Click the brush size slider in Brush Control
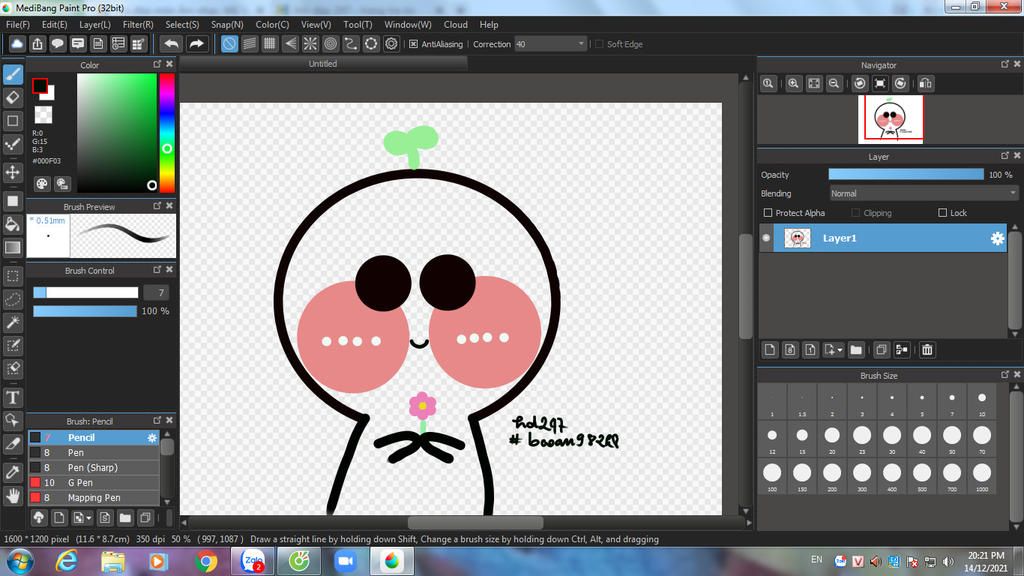The width and height of the screenshot is (1024, 576). 86,293
